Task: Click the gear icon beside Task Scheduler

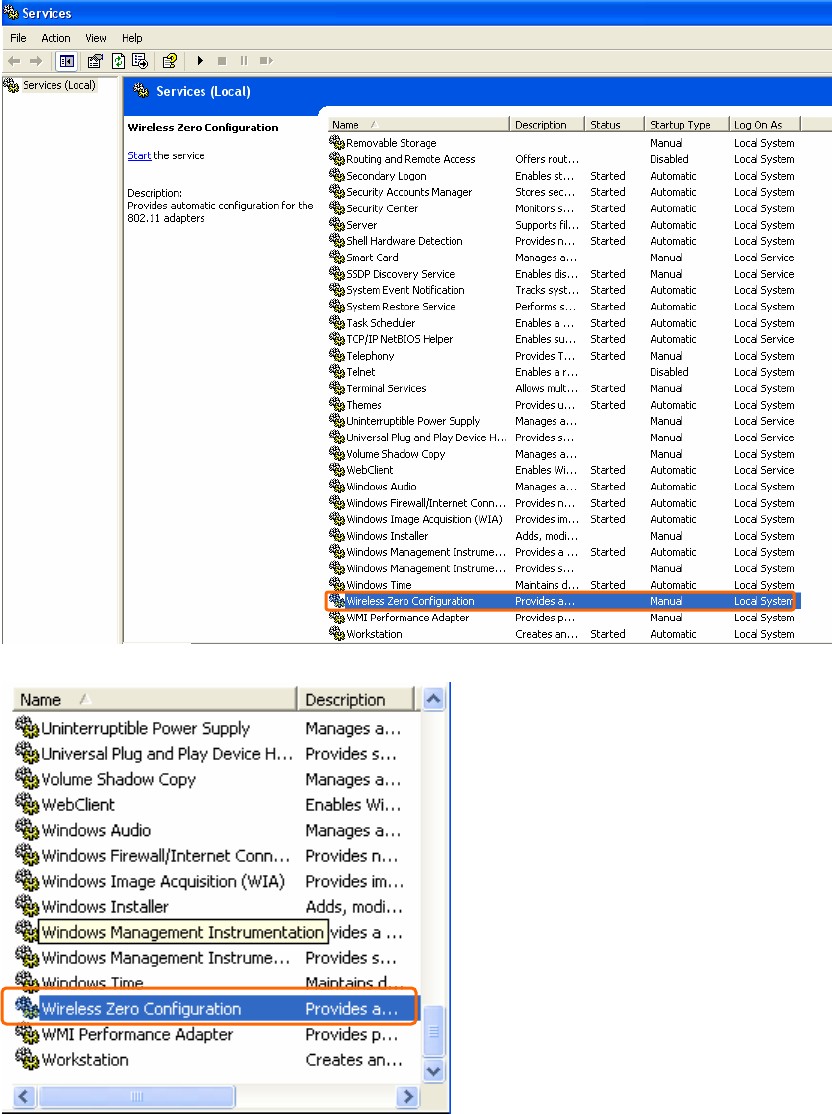Action: pos(337,322)
